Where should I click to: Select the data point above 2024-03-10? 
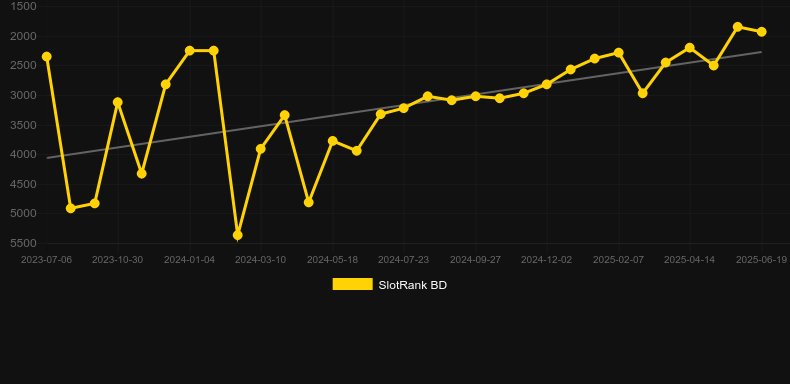tap(260, 149)
